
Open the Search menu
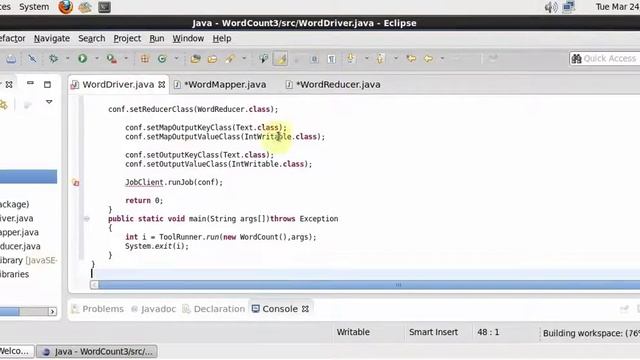(x=91, y=38)
